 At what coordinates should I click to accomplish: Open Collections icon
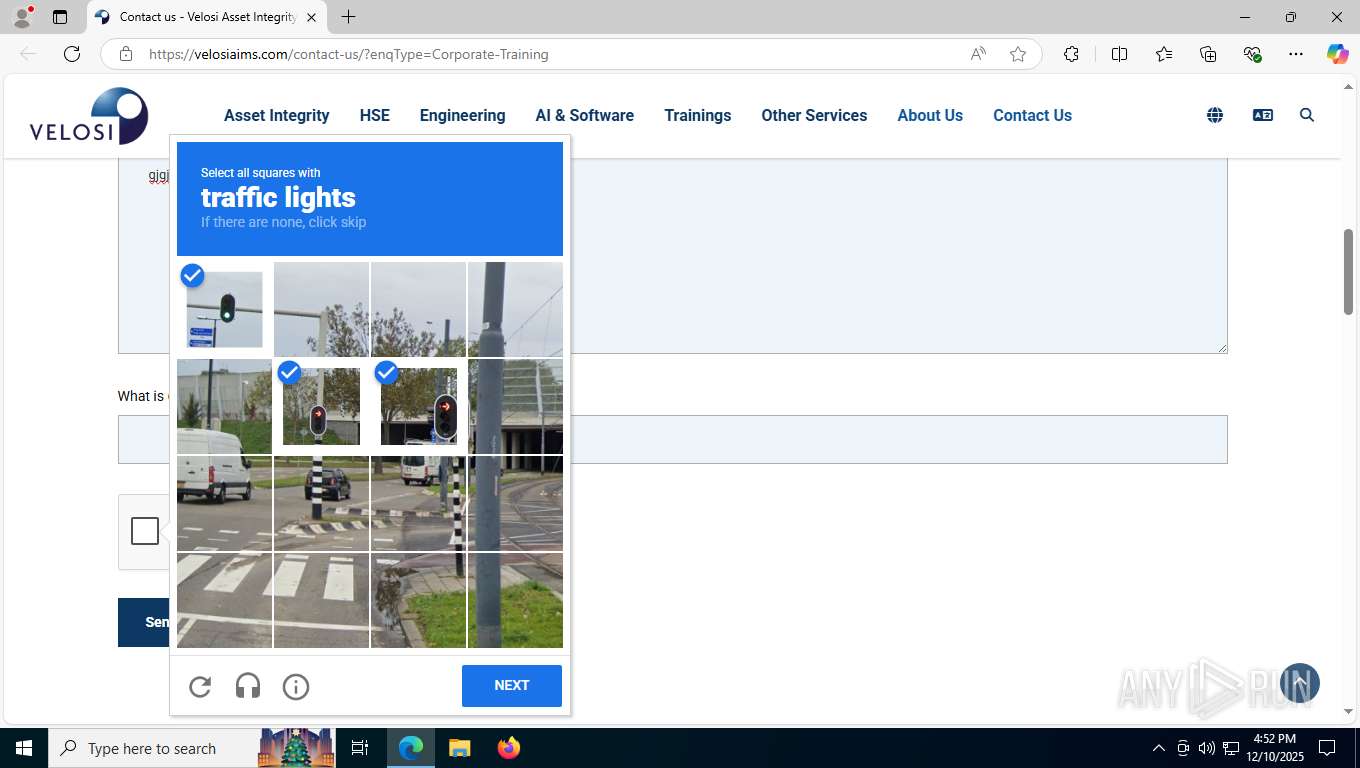(x=1208, y=54)
